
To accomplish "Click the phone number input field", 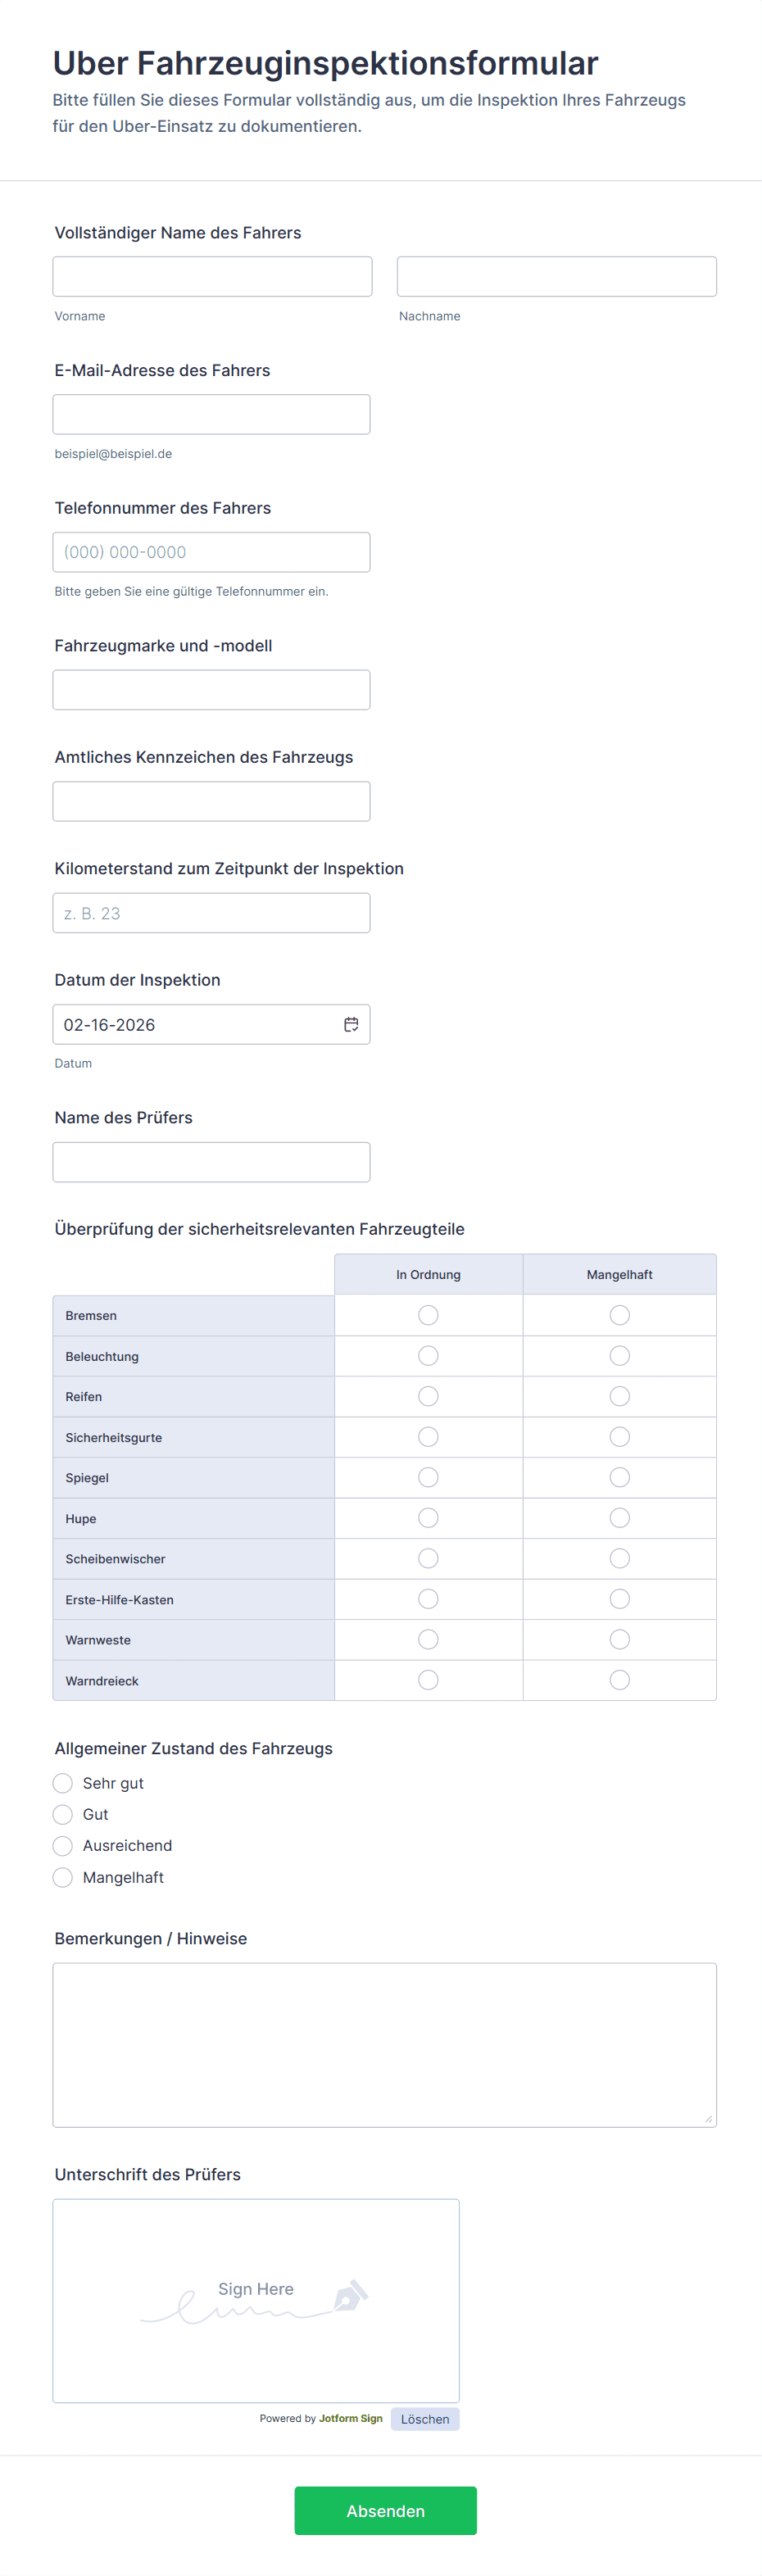I will 211,552.
